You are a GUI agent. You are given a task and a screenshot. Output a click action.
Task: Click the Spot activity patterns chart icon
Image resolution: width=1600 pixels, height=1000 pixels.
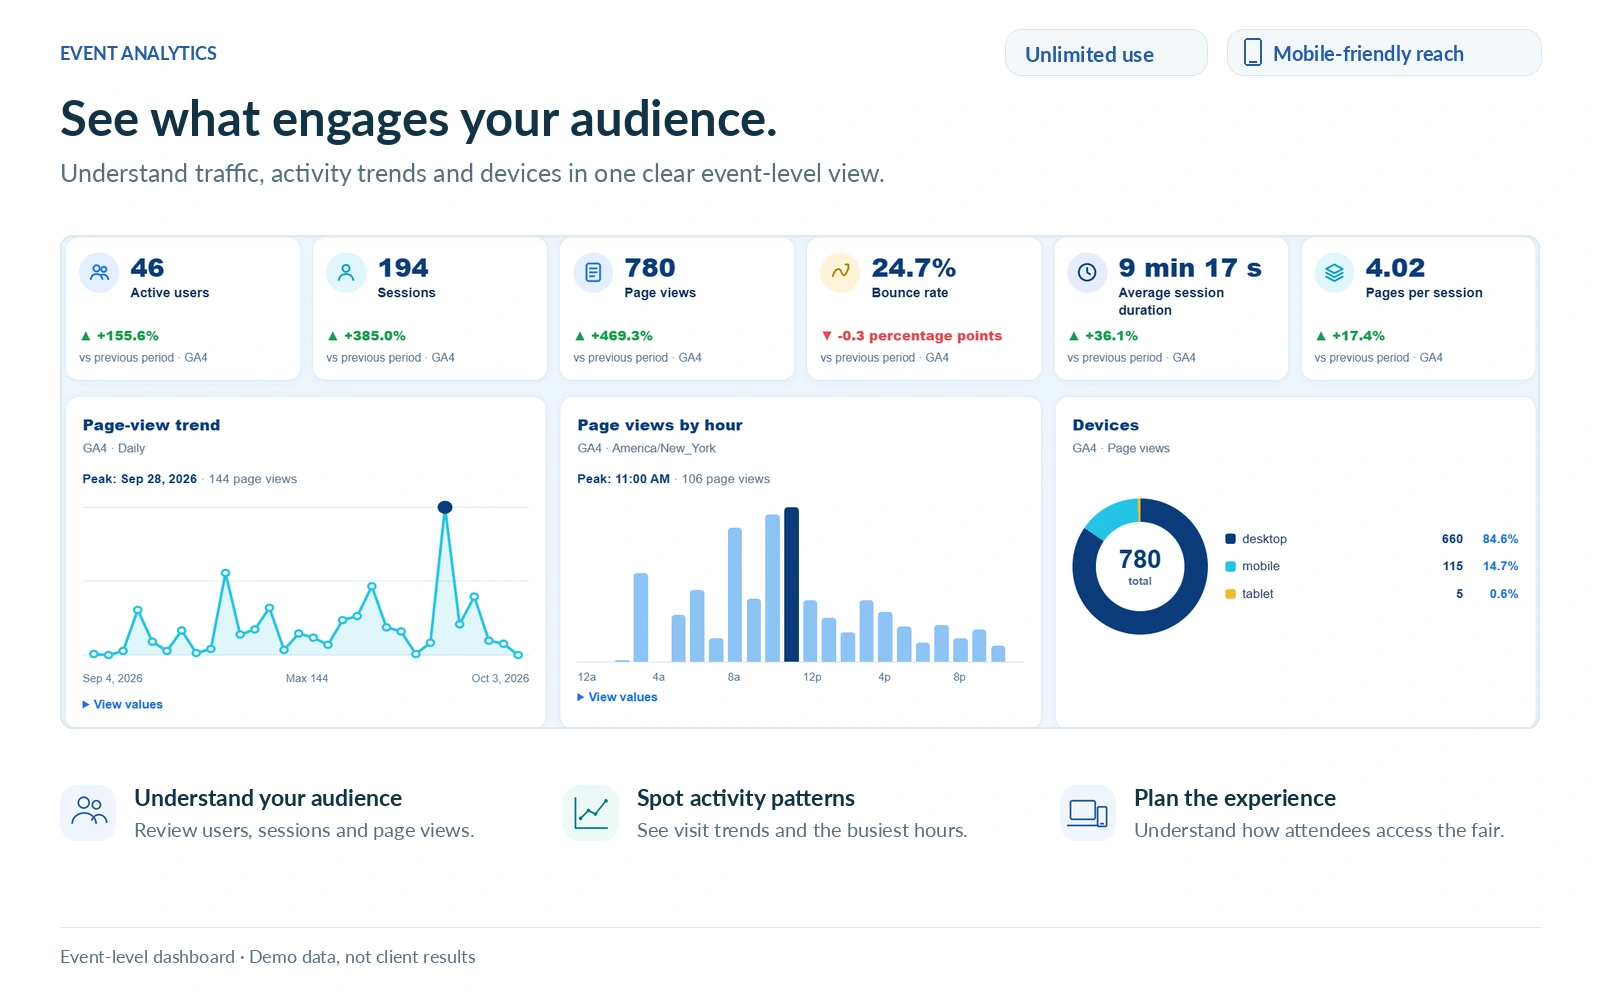(x=591, y=812)
